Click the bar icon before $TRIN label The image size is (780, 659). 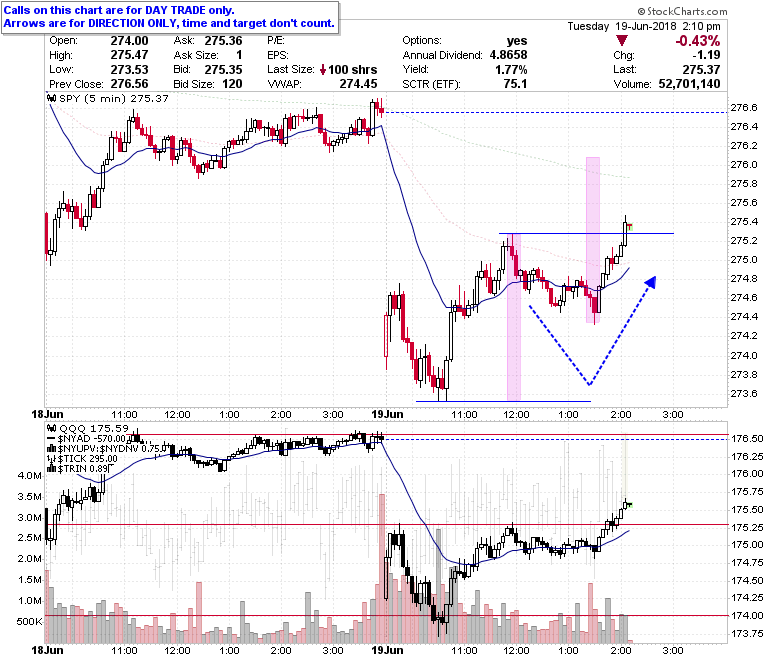(51, 469)
